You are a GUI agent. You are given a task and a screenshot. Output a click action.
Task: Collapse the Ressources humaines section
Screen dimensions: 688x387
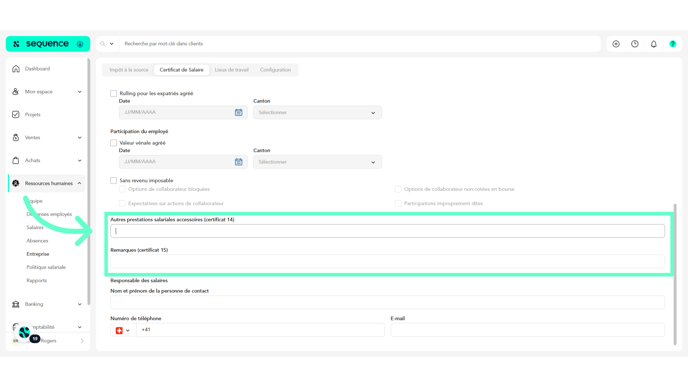point(79,183)
